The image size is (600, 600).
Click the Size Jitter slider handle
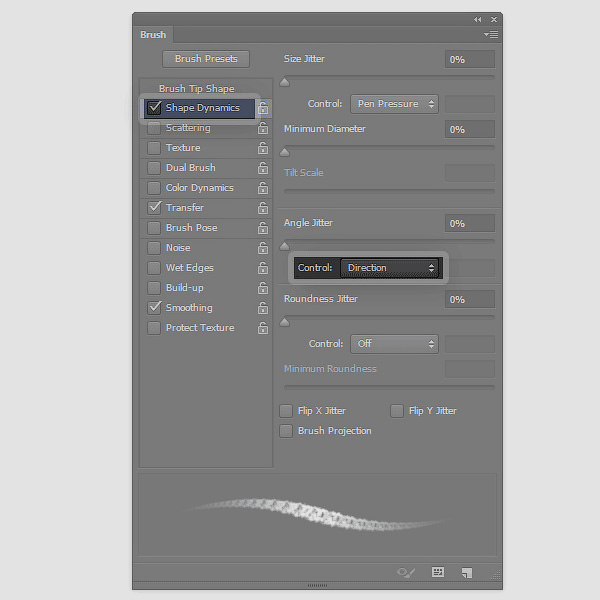pos(284,82)
